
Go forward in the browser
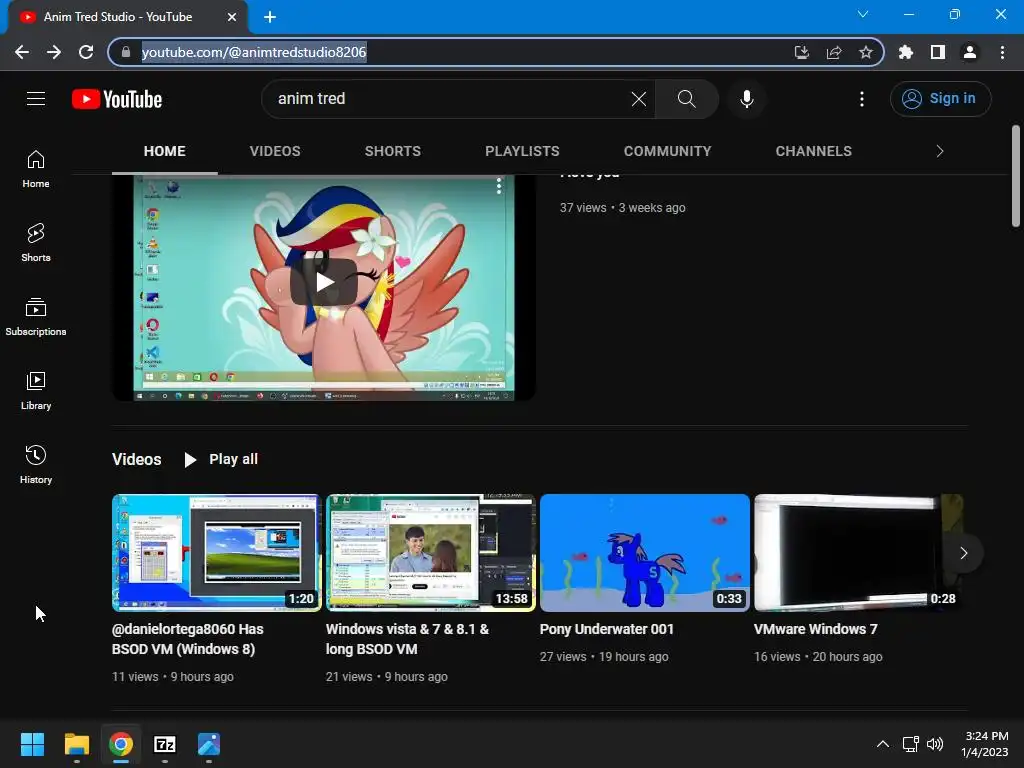(x=54, y=52)
